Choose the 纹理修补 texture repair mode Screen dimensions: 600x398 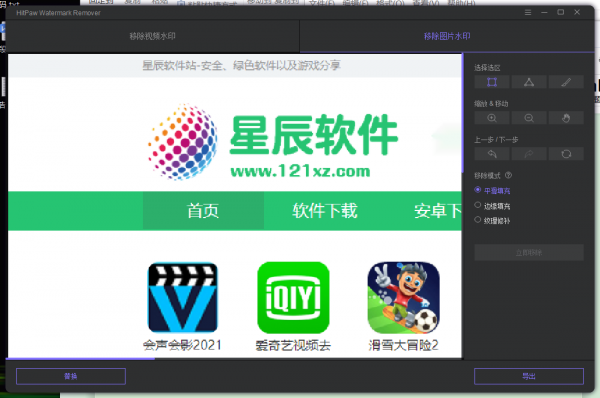coord(492,220)
